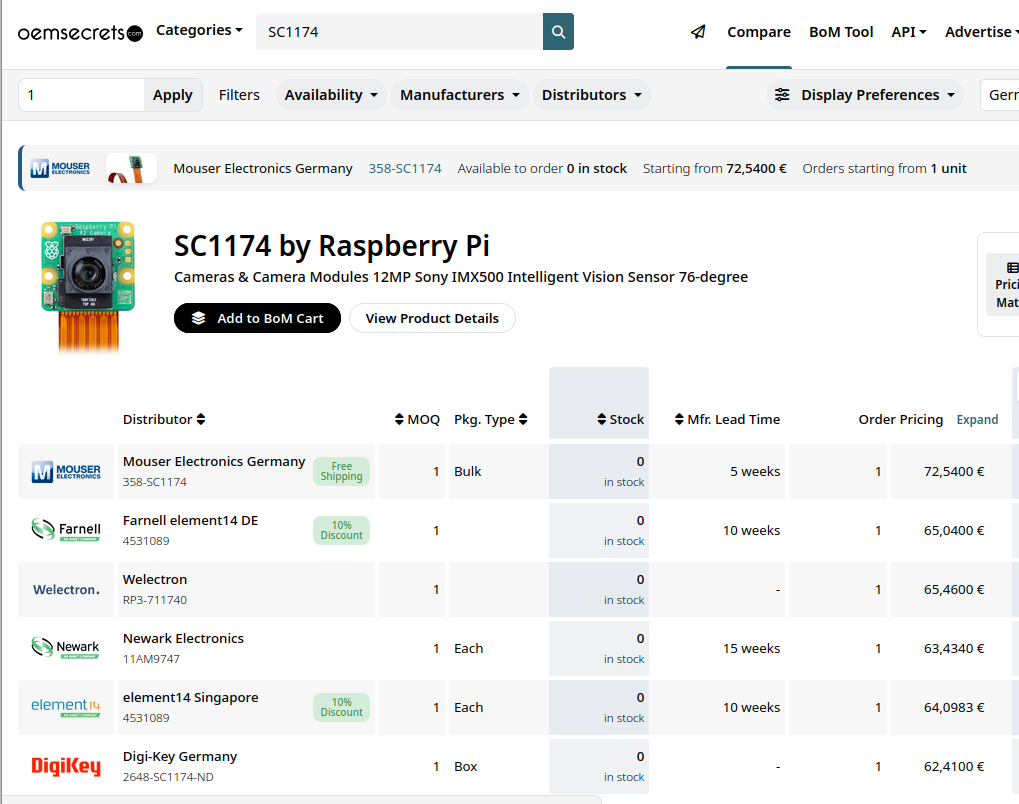Click the paper plane icon
The image size is (1019, 804).
tap(698, 32)
